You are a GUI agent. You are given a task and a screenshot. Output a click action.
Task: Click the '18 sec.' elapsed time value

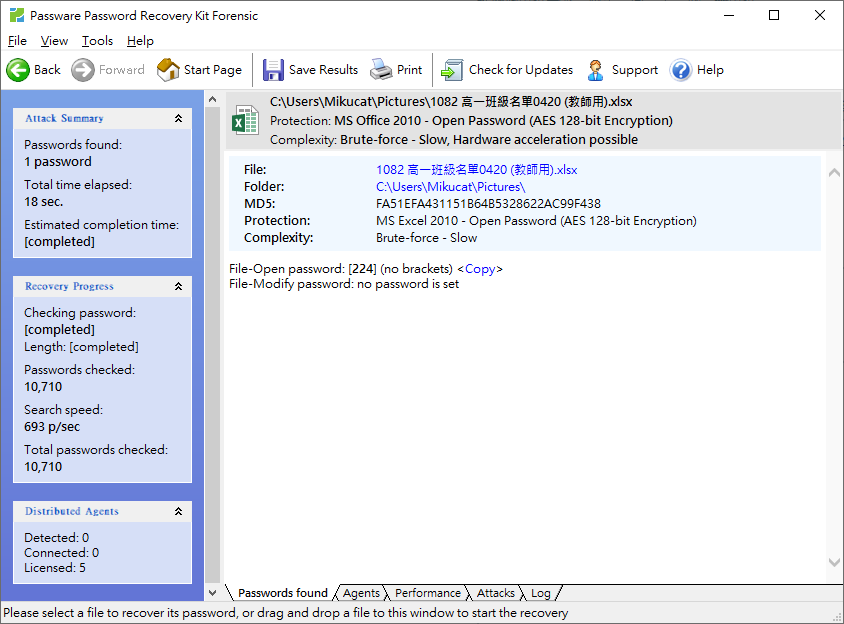[44, 202]
